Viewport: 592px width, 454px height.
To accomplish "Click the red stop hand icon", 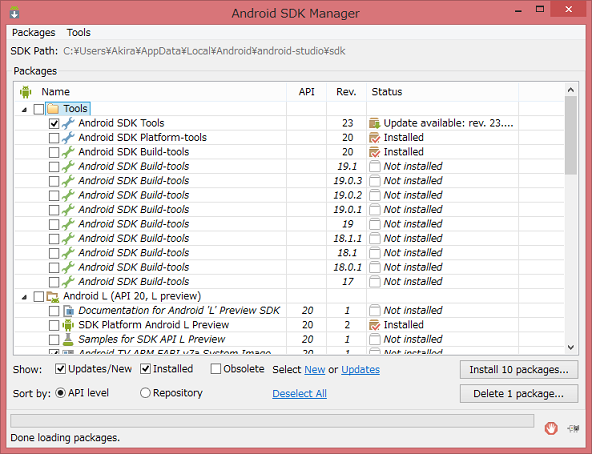I will pos(551,428).
